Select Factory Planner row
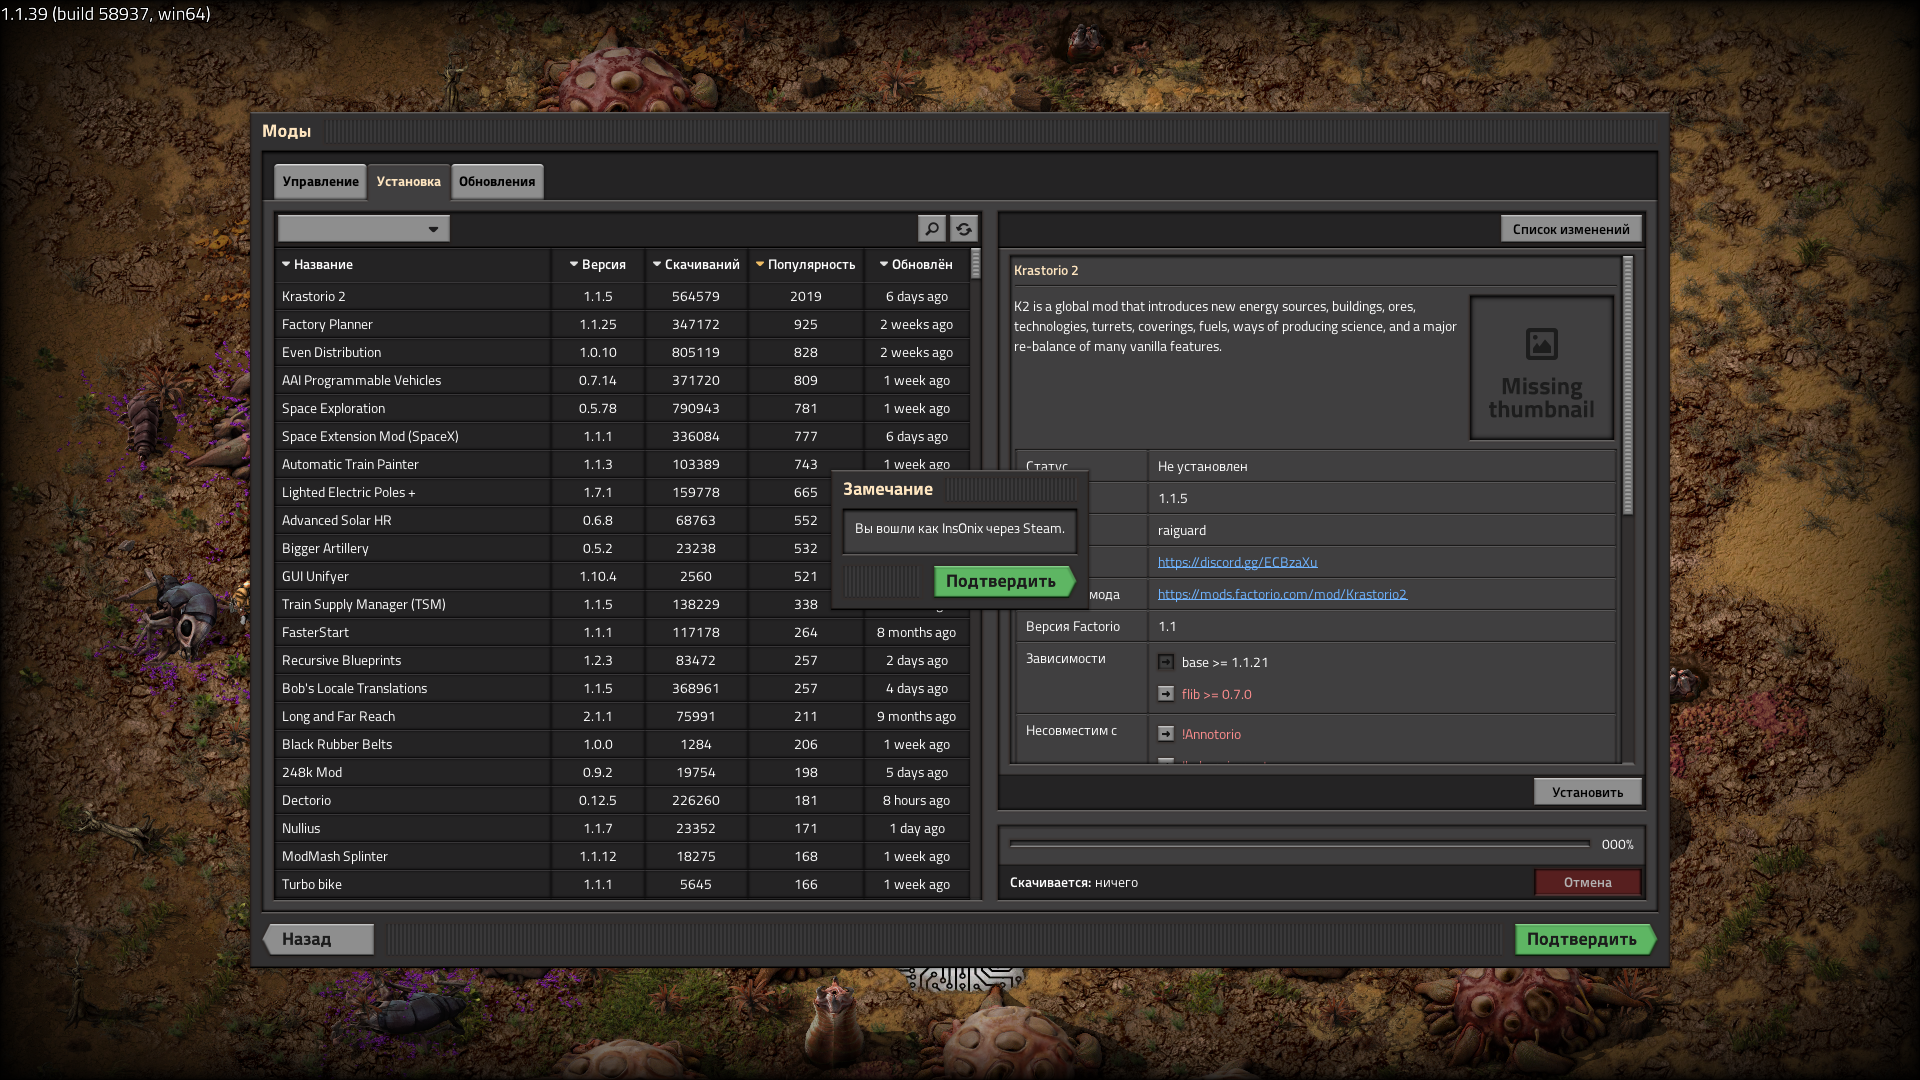 622,324
